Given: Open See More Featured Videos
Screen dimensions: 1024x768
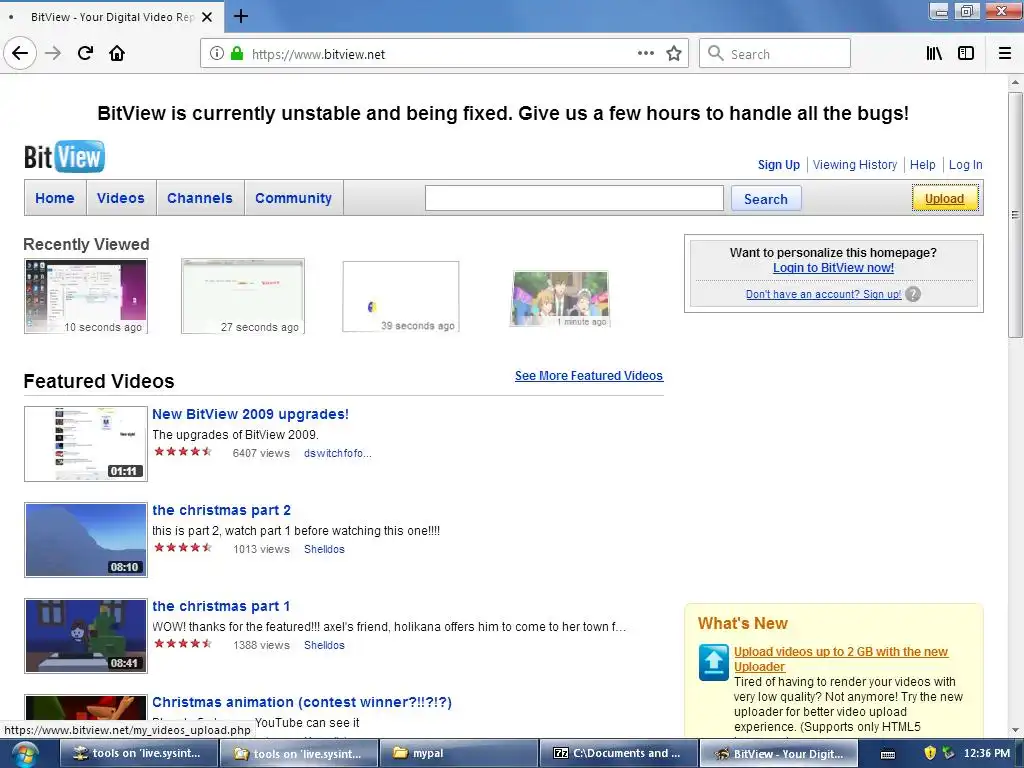Looking at the screenshot, I should pos(588,376).
